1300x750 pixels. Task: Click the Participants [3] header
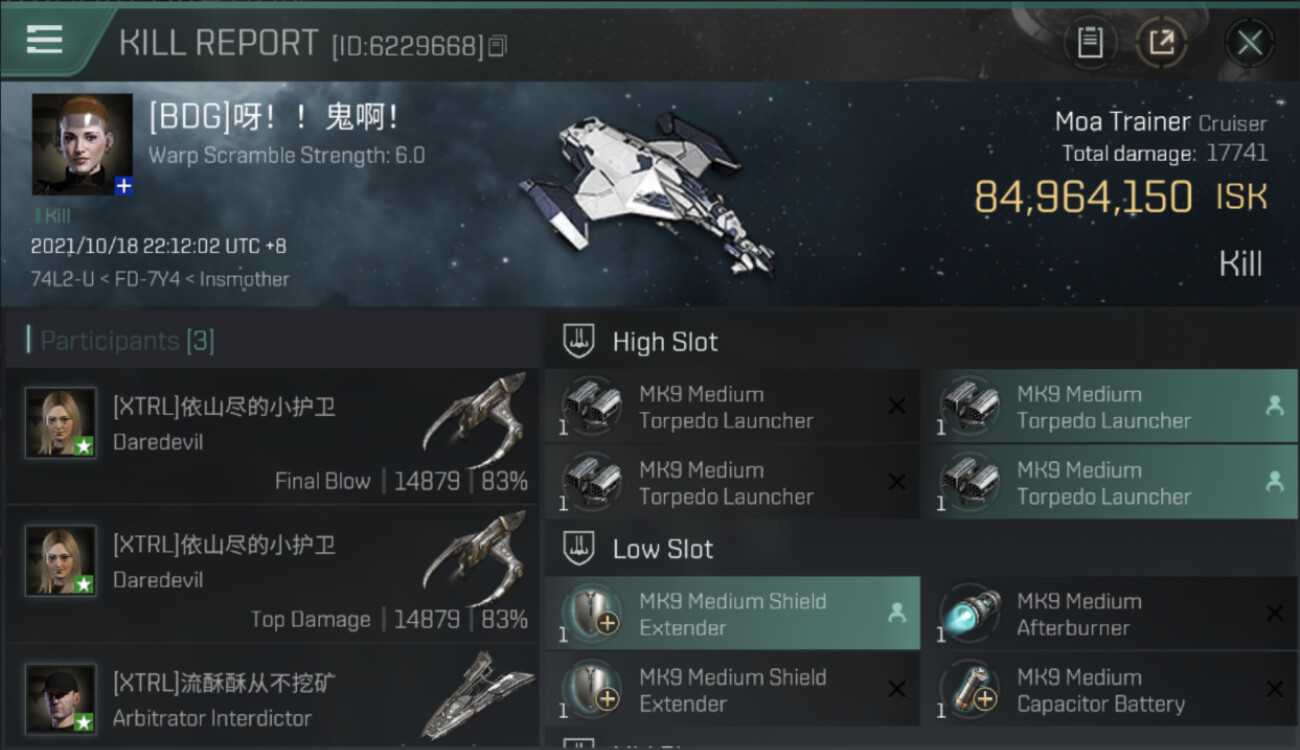tap(127, 341)
